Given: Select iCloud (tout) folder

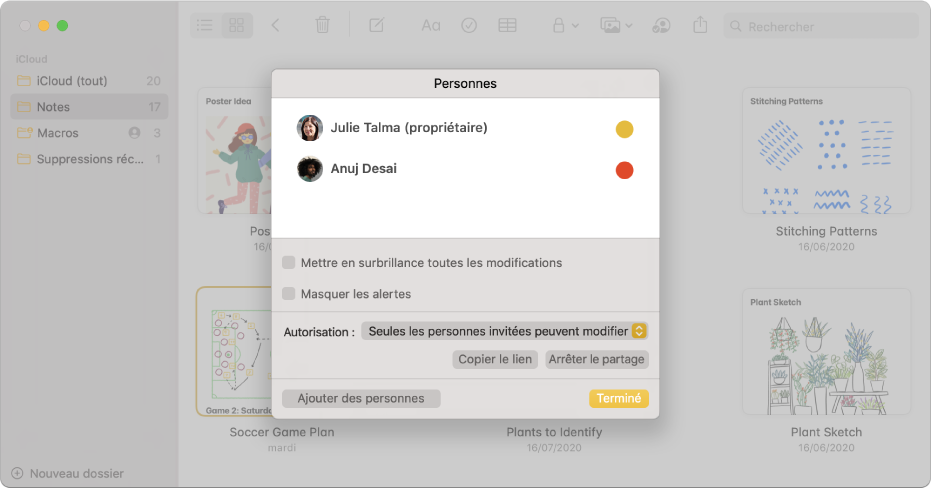Looking at the screenshot, I should pyautogui.click(x=89, y=81).
